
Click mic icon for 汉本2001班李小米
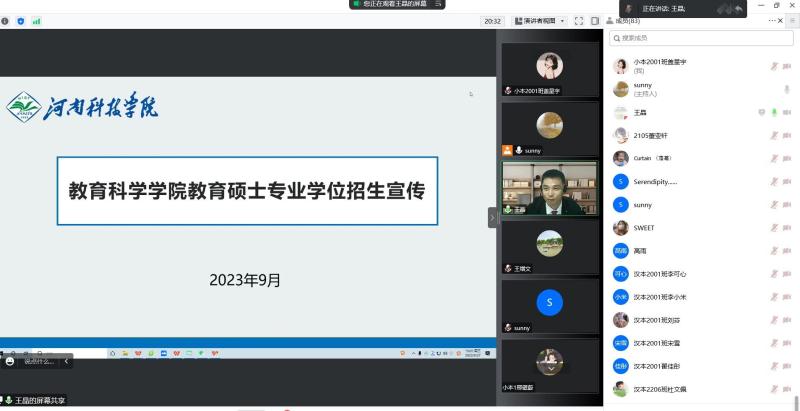point(774,297)
